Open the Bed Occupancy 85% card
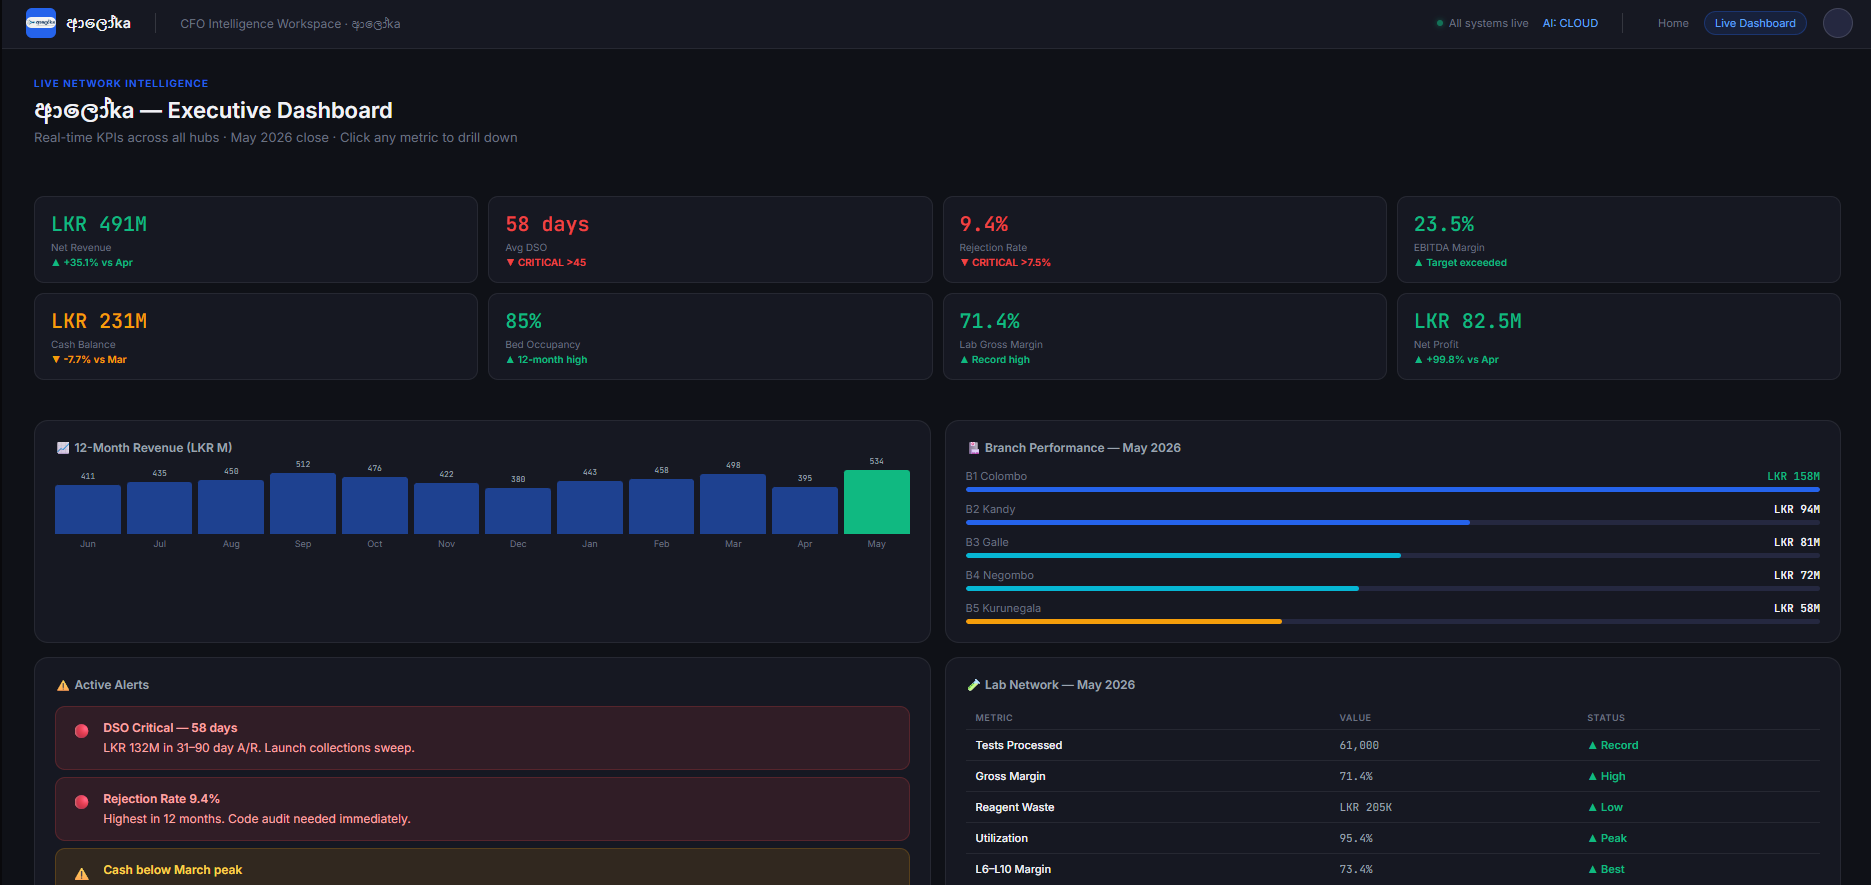 click(710, 336)
